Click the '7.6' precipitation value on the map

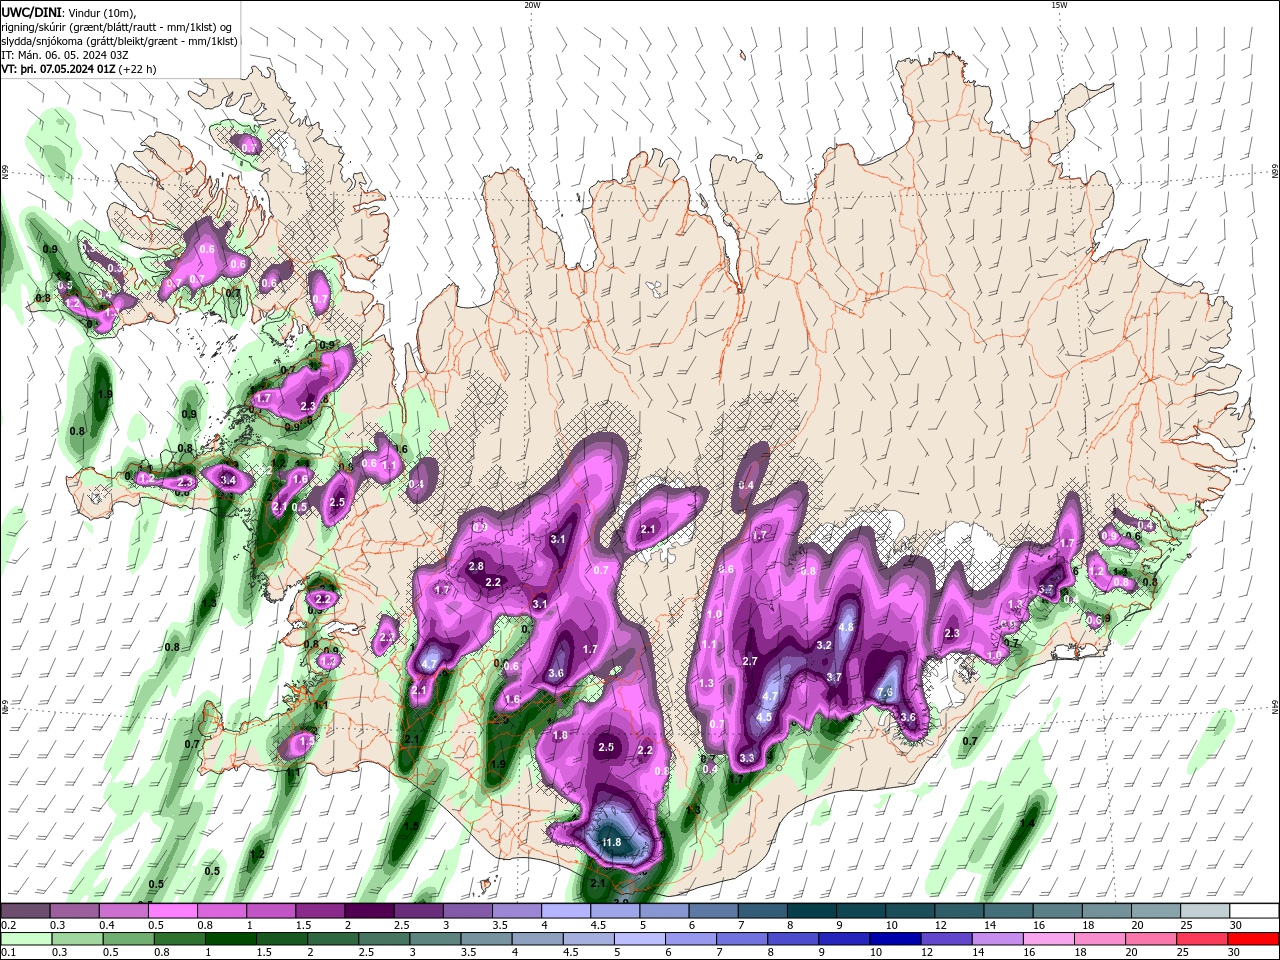coord(885,692)
